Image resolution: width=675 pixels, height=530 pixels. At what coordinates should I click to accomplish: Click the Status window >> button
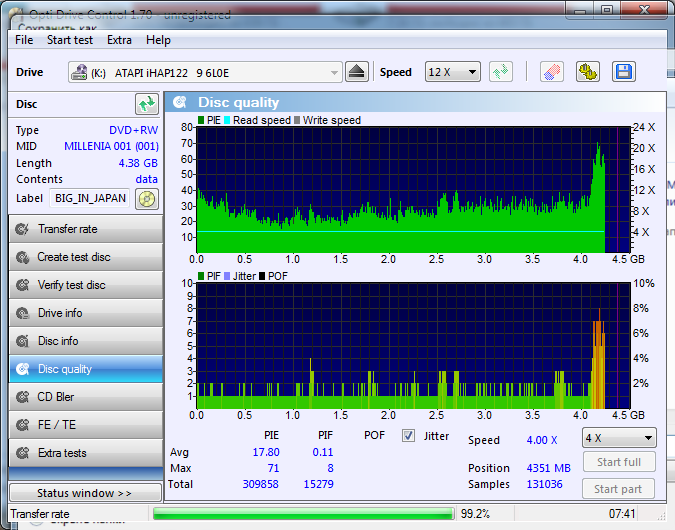(84, 493)
